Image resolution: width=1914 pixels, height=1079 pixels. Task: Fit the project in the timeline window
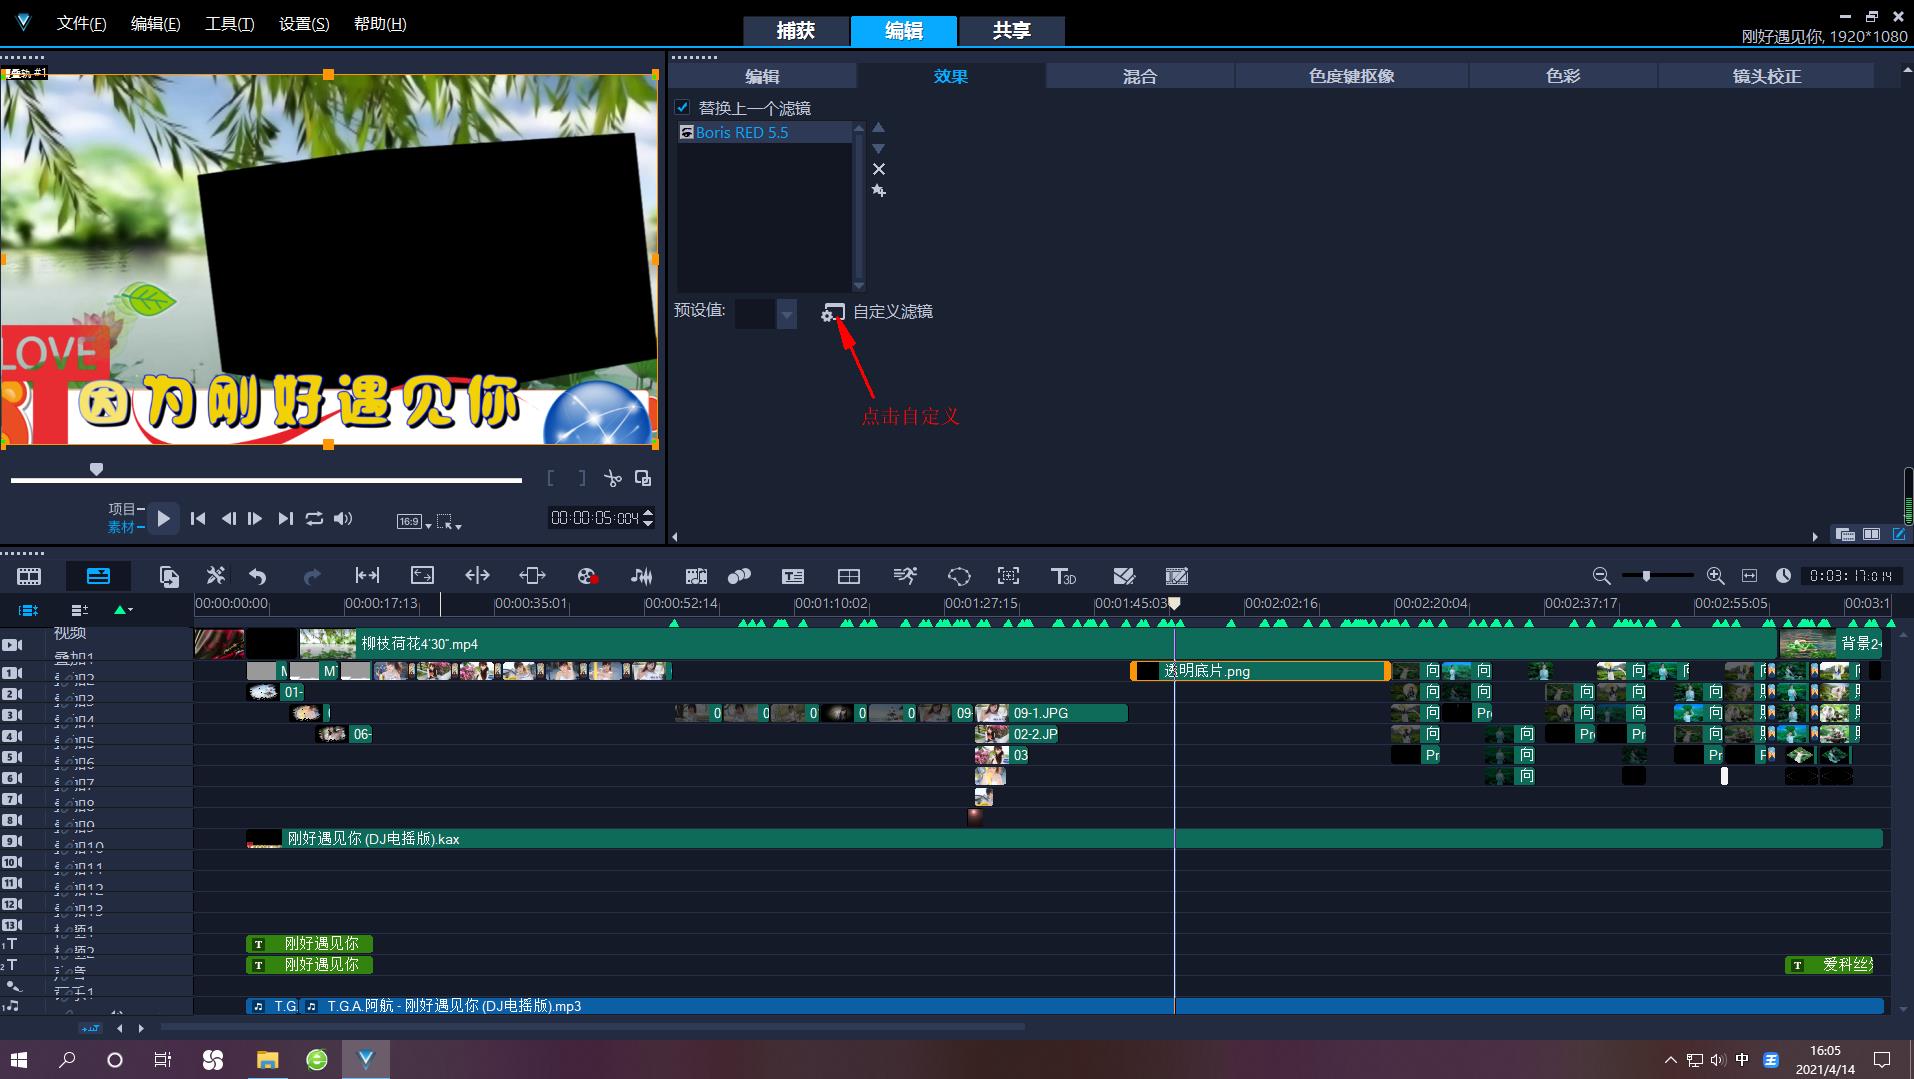1749,576
